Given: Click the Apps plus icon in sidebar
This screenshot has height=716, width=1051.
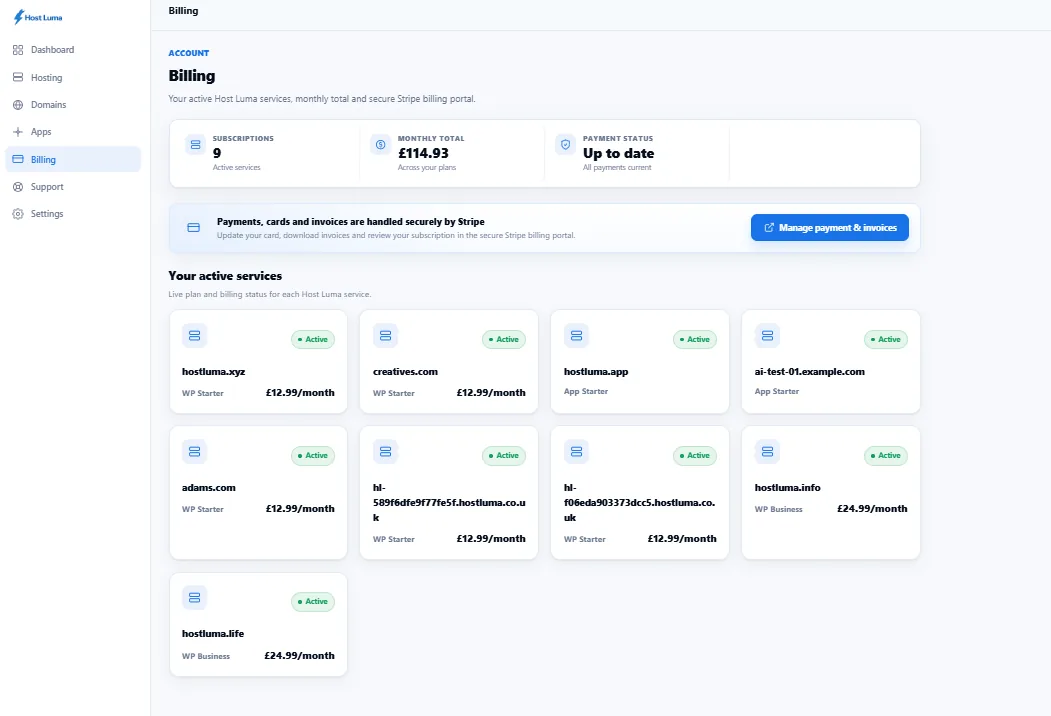Looking at the screenshot, I should pos(18,131).
